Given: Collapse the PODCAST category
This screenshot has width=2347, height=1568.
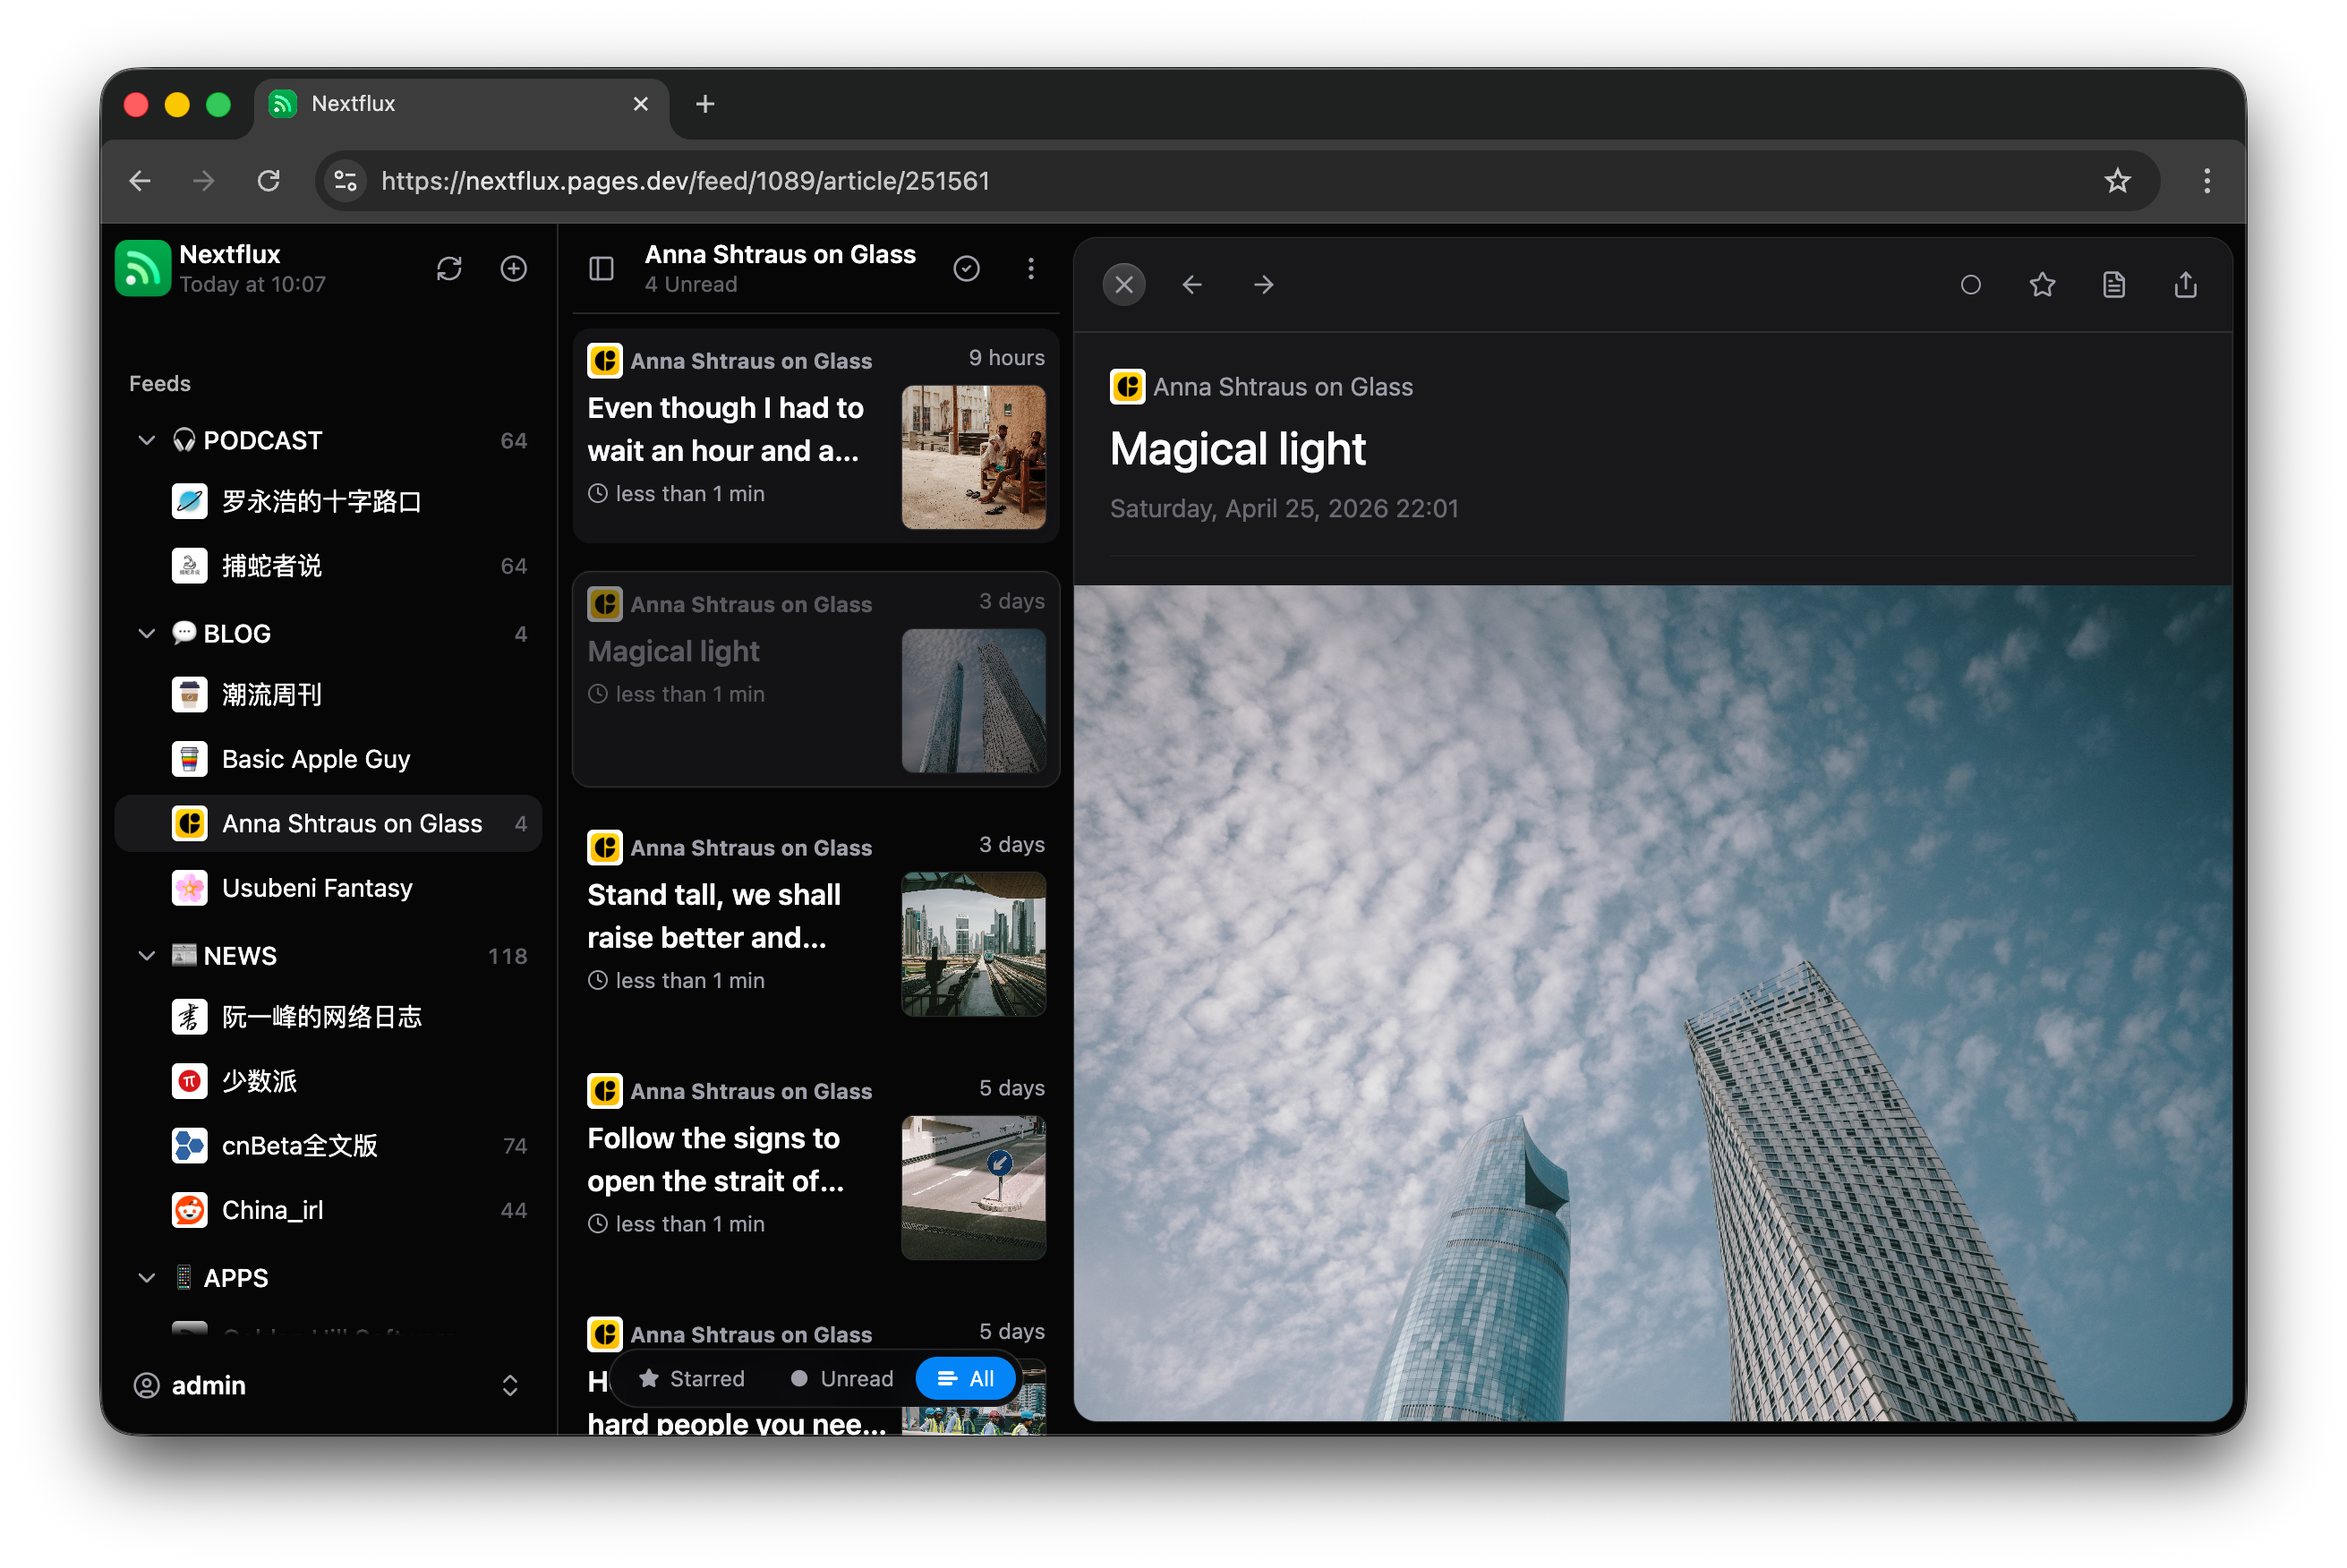Looking at the screenshot, I should (x=147, y=440).
